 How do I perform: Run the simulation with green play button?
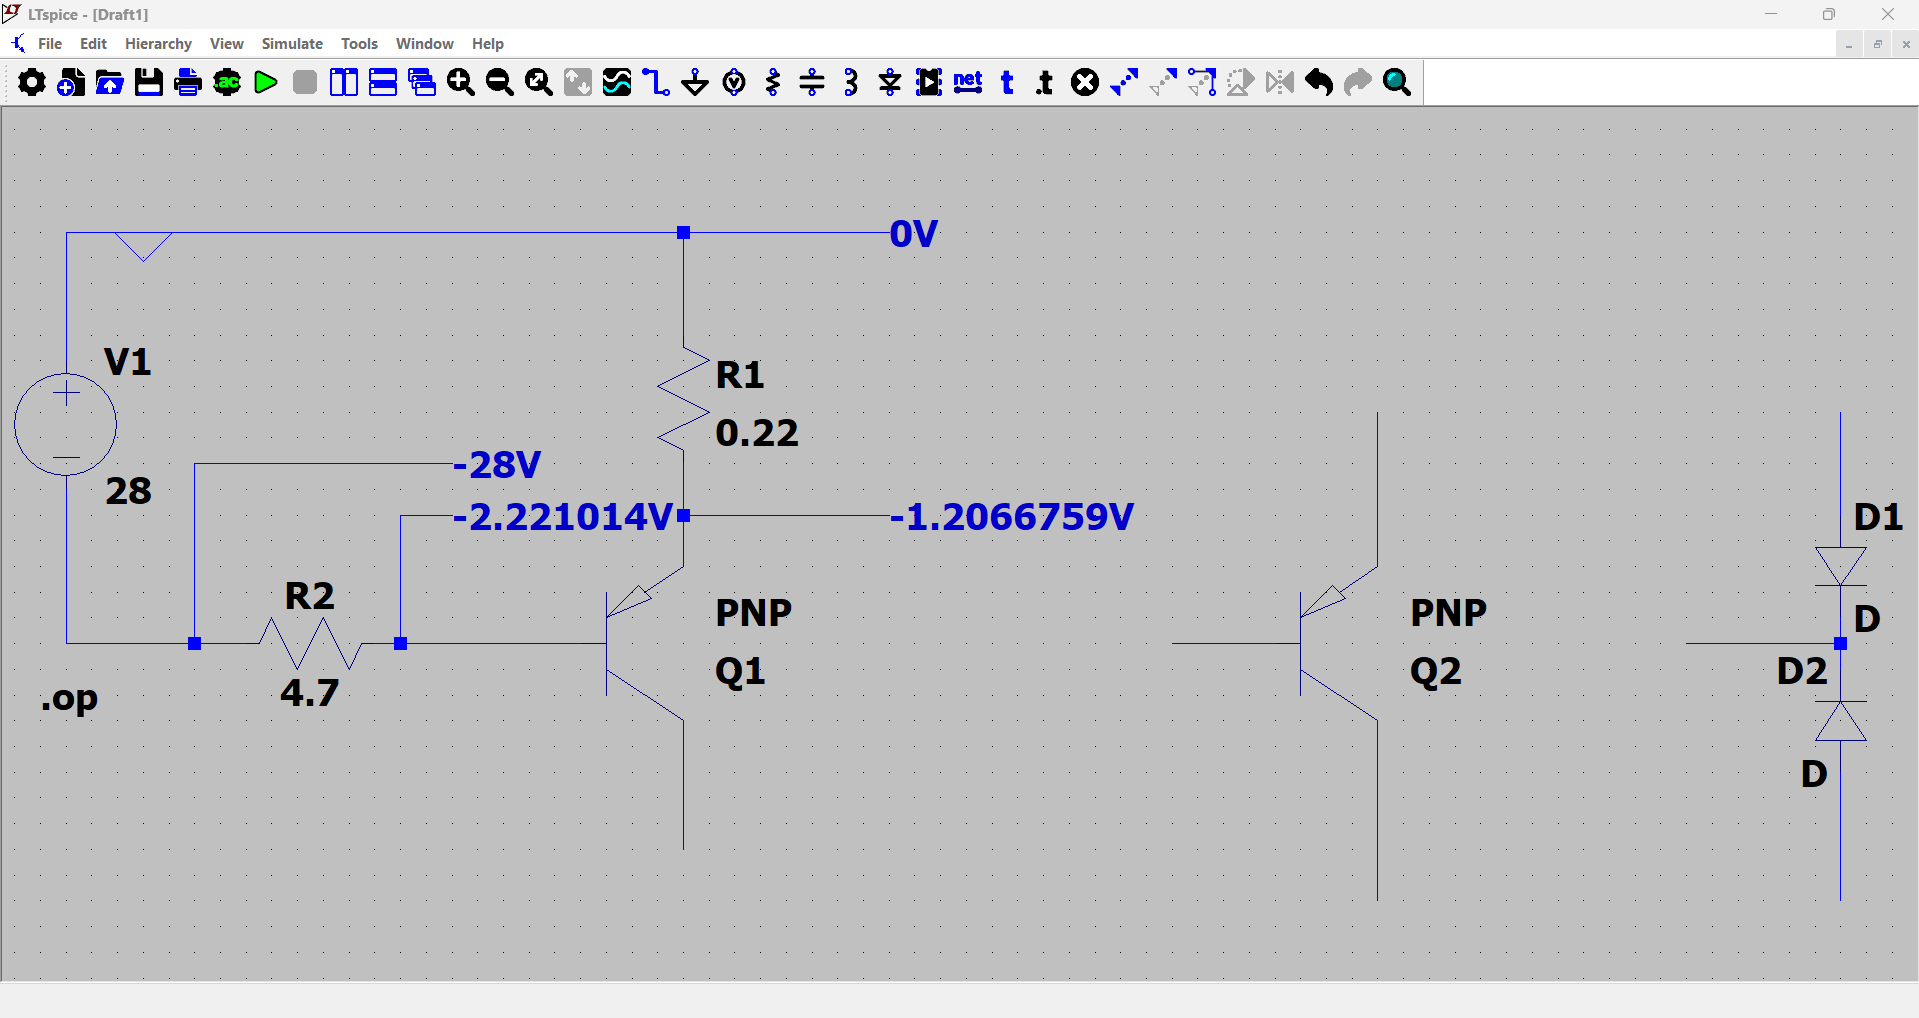tap(266, 82)
